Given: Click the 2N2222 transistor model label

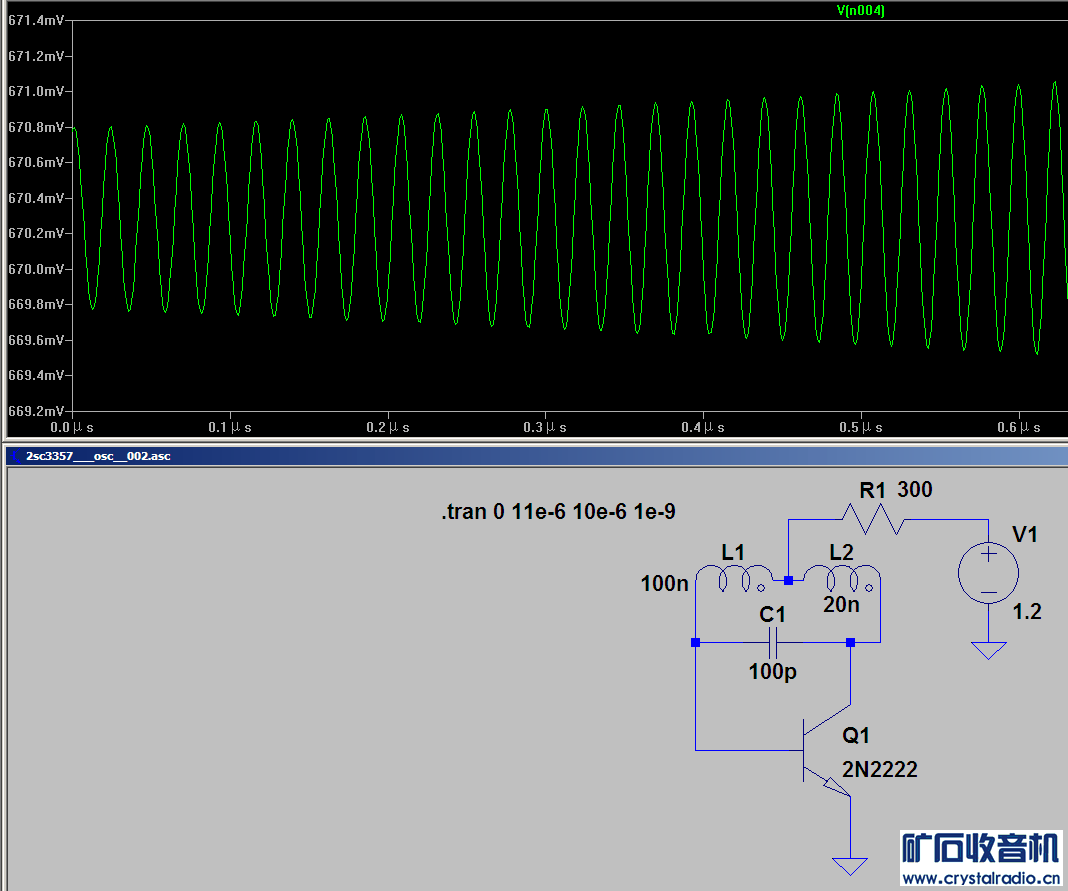Looking at the screenshot, I should pos(879,769).
